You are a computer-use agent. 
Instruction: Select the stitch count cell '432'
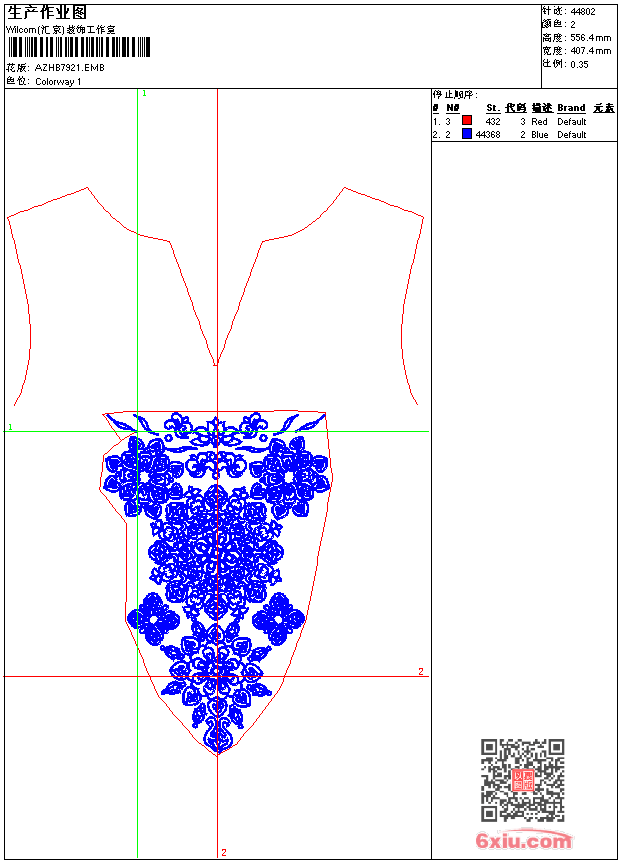pos(493,122)
